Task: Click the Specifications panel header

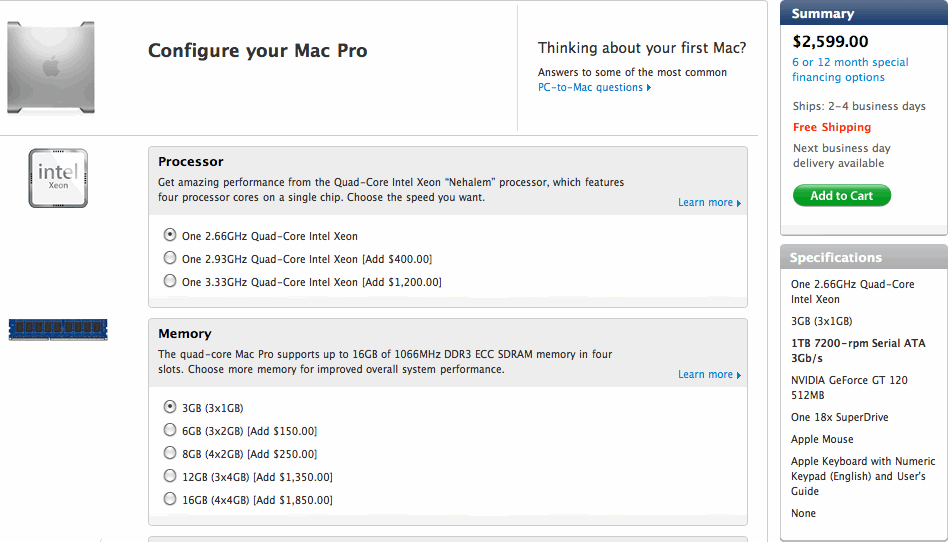Action: pos(864,257)
